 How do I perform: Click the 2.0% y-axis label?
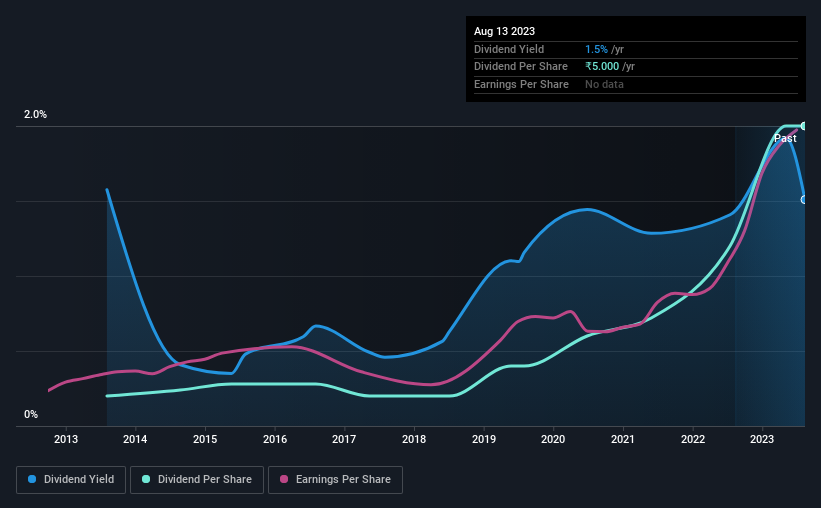tap(35, 114)
